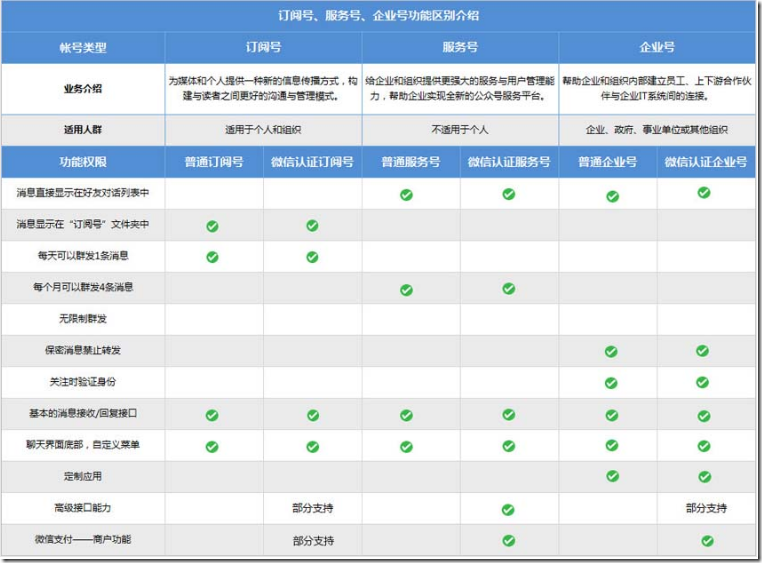Click 微信认证服务号 checkmark in 每个月可以群发4条消息 row
This screenshot has width=762, height=563.
[x=509, y=289]
